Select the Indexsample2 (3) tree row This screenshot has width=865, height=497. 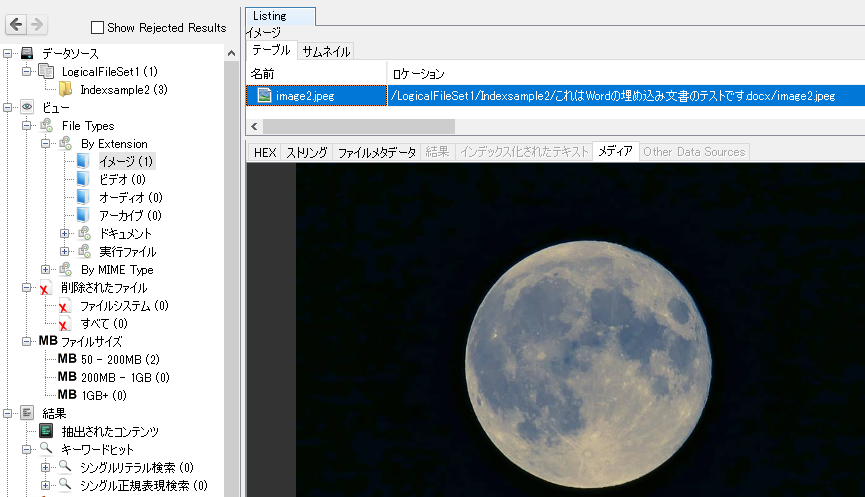124,89
